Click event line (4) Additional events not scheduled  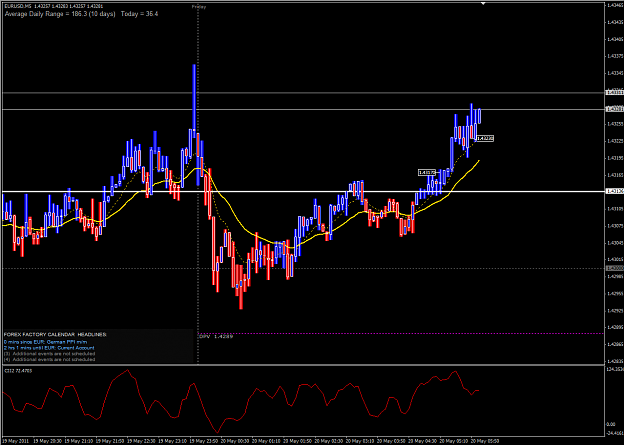(x=49, y=359)
